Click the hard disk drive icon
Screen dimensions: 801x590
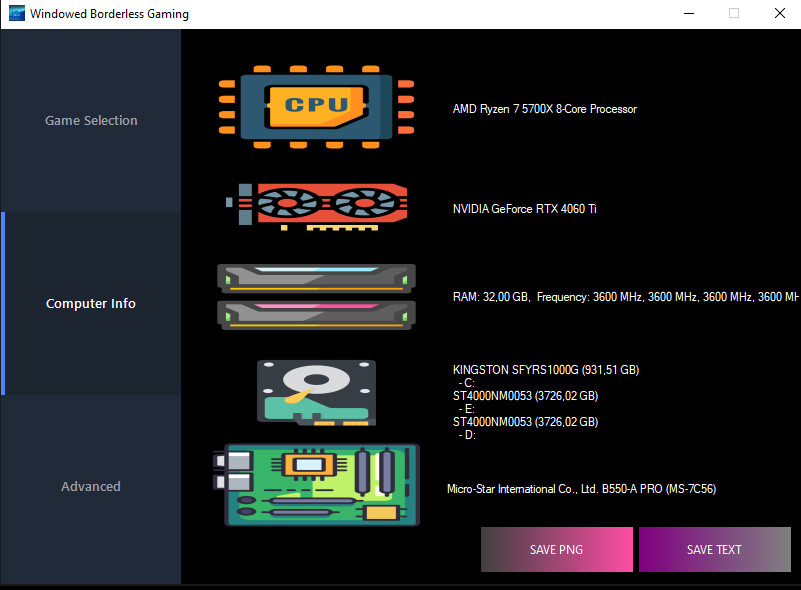[316, 391]
